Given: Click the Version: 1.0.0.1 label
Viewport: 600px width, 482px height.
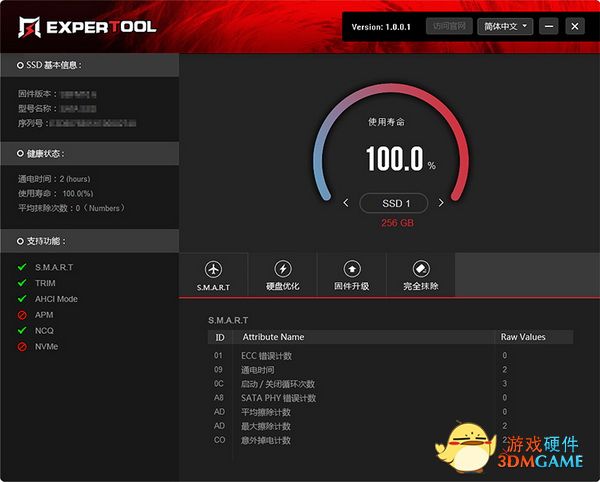Looking at the screenshot, I should coord(381,27).
